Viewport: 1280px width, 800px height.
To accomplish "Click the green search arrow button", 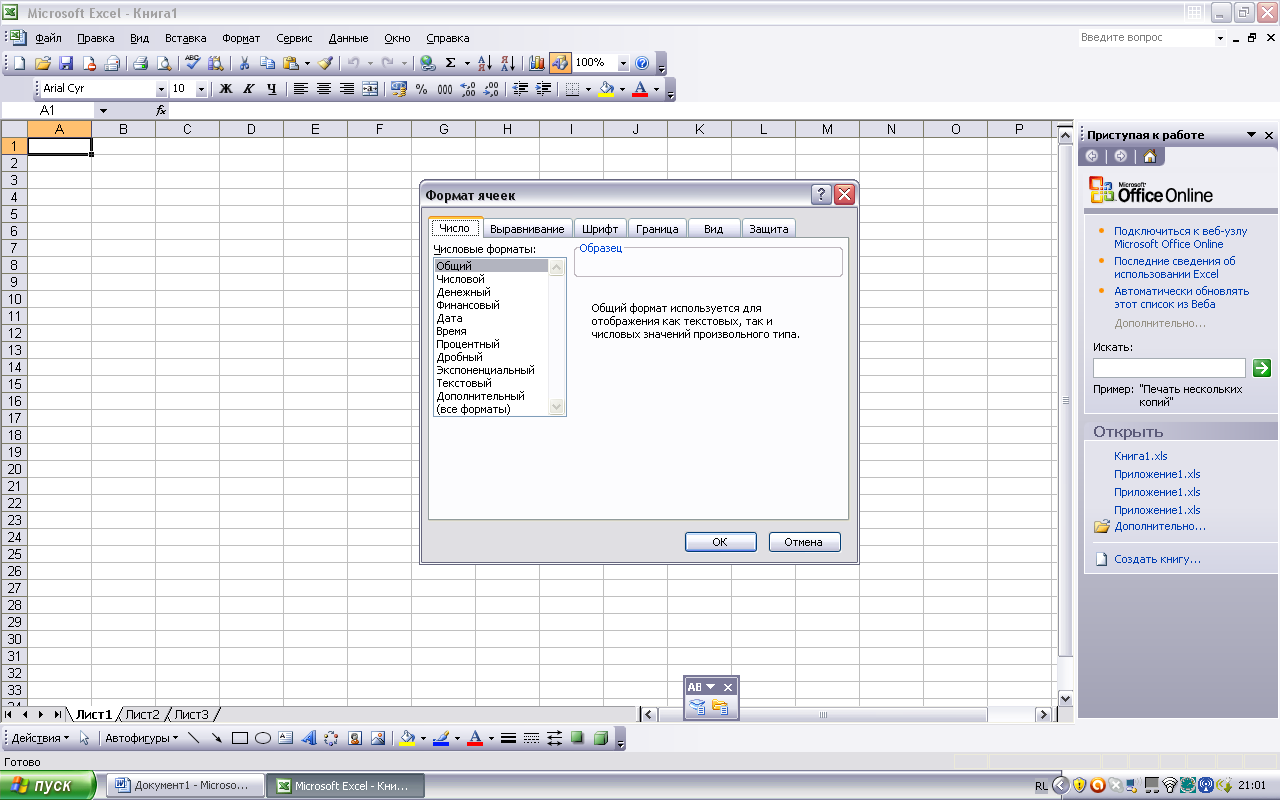I will [1262, 368].
